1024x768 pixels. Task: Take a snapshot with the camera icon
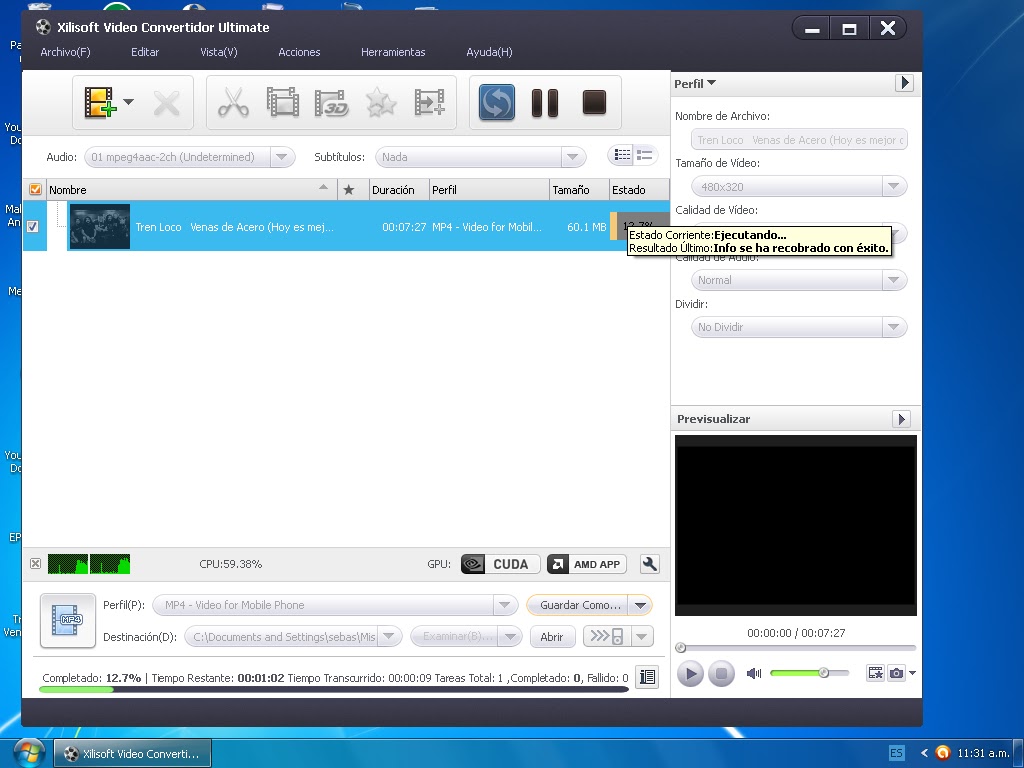pos(896,673)
